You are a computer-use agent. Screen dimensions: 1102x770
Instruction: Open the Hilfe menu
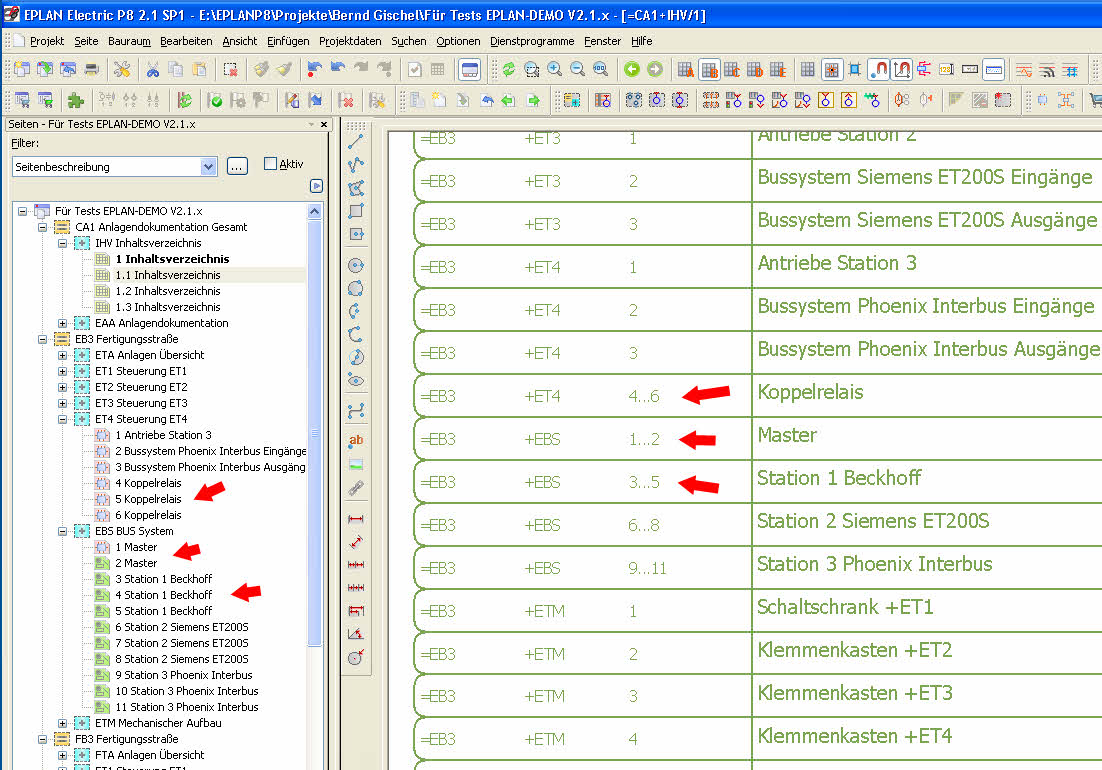[642, 41]
